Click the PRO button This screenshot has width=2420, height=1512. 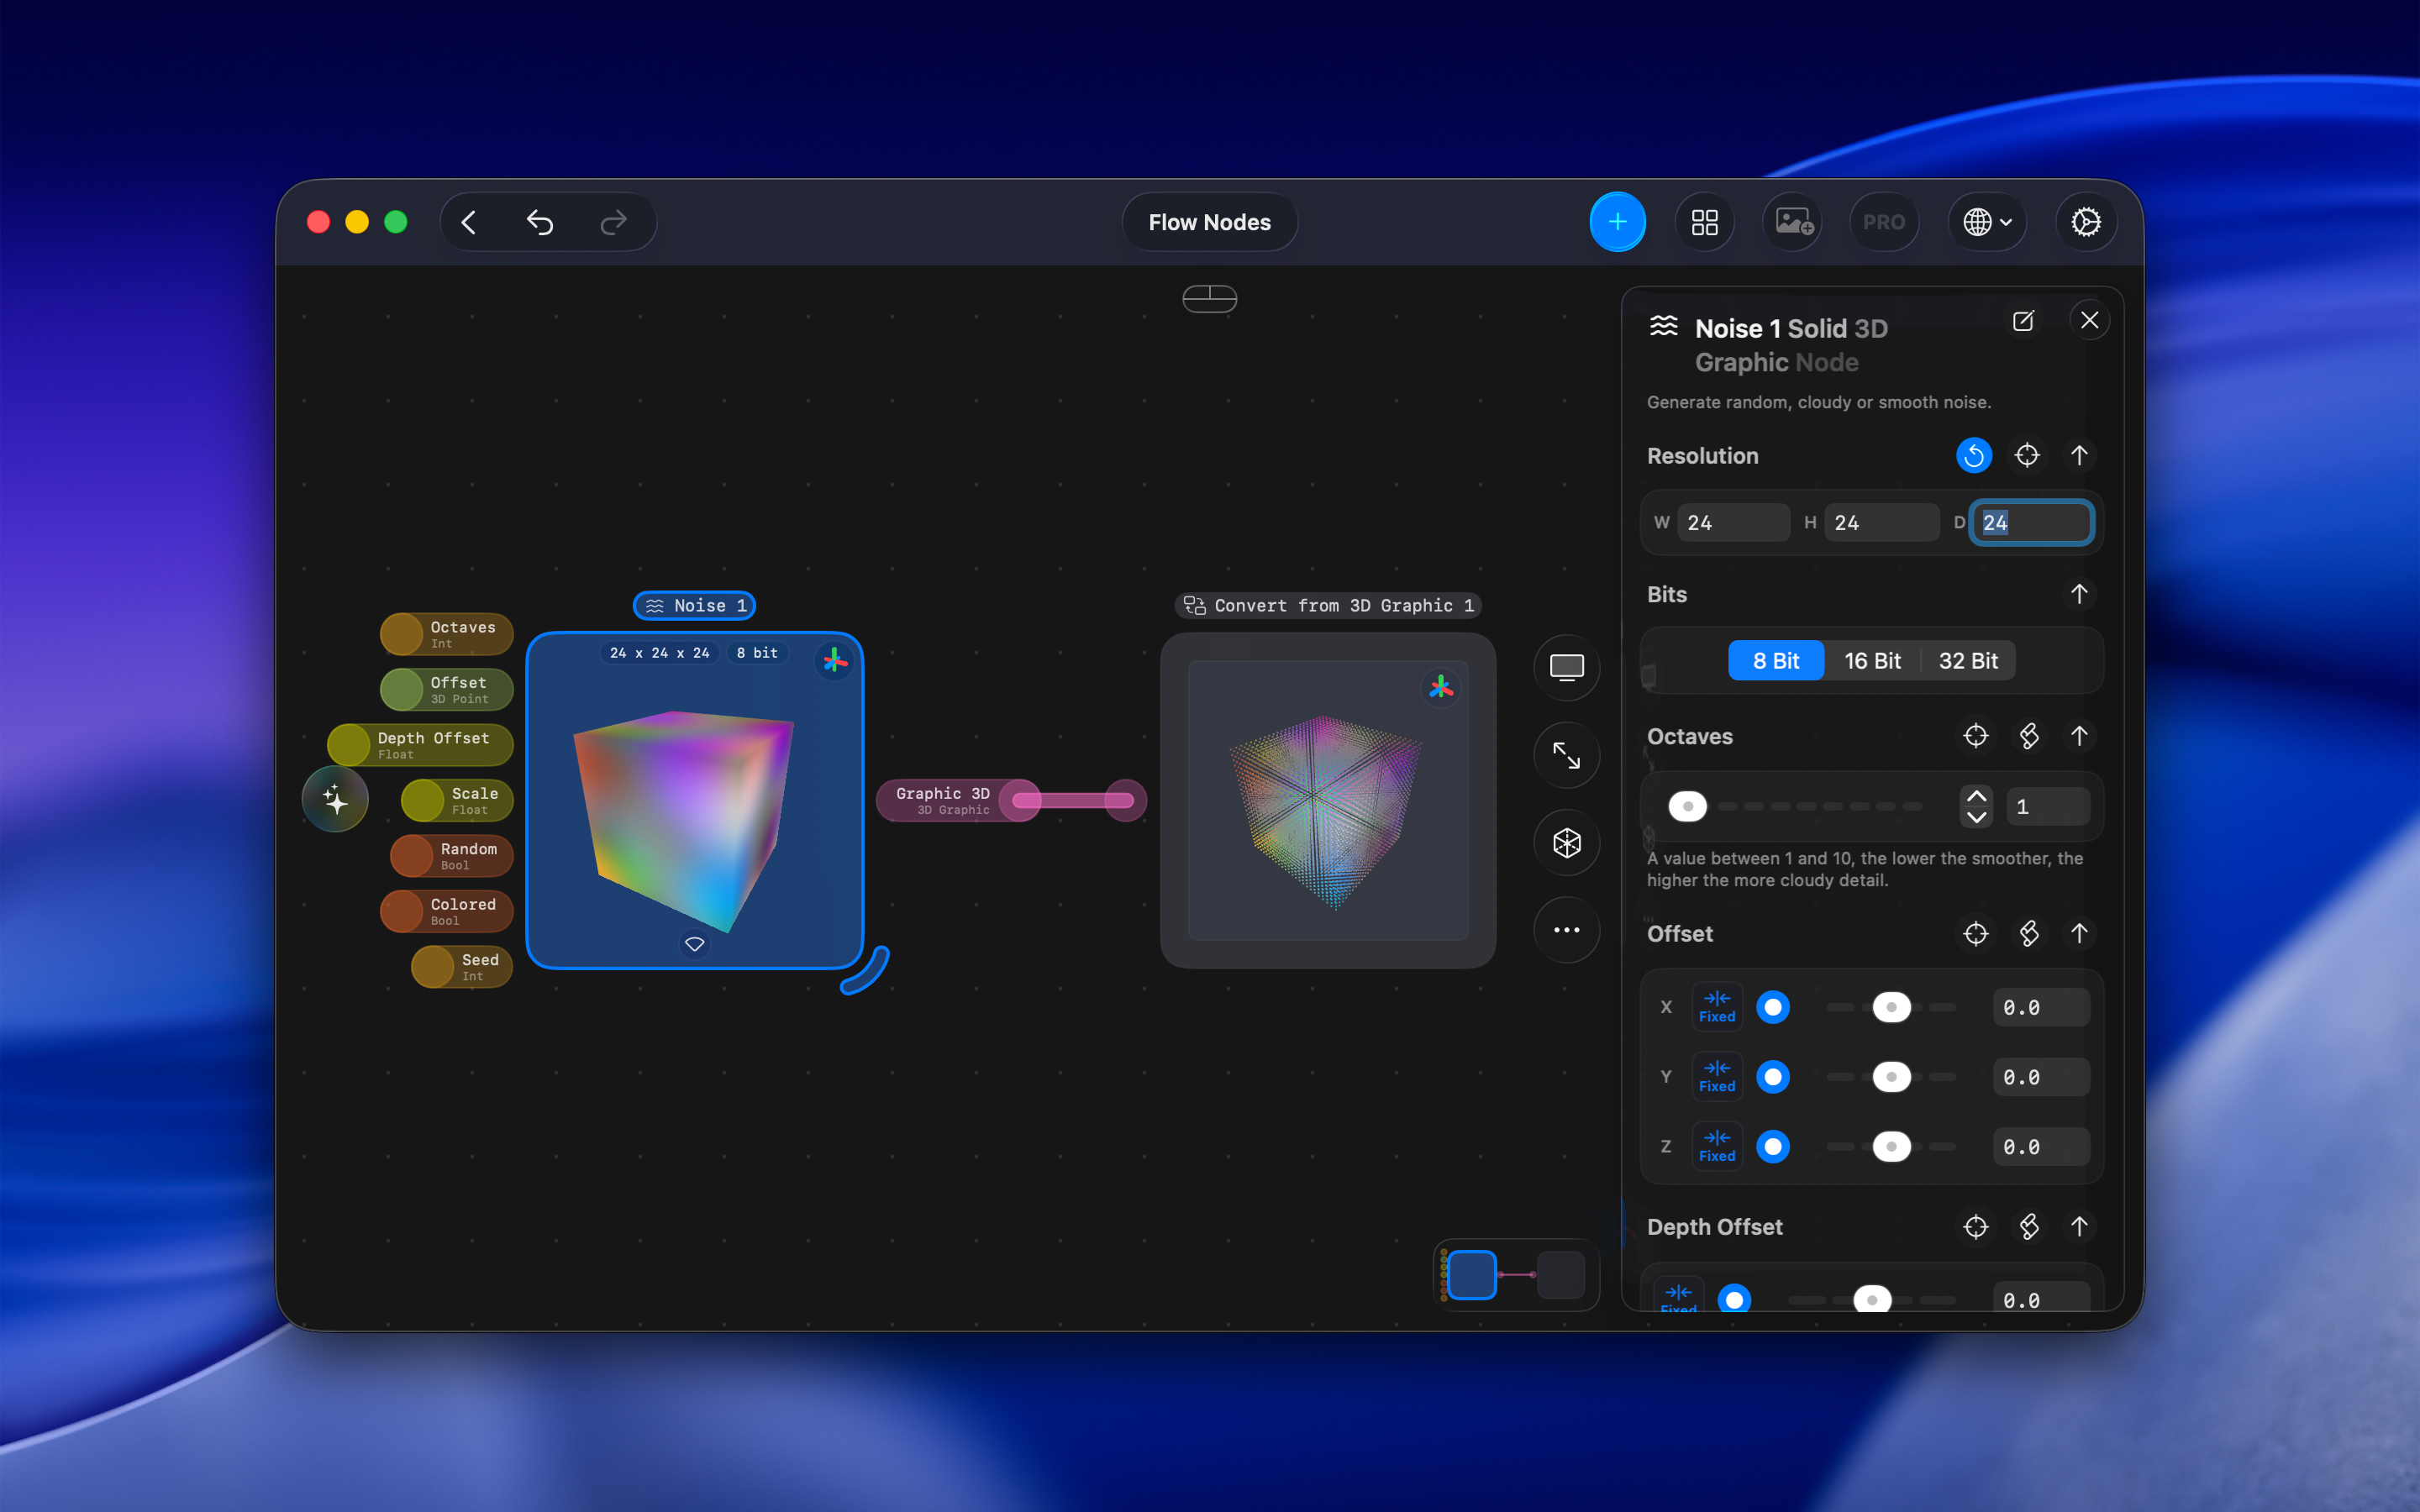[x=1883, y=222]
